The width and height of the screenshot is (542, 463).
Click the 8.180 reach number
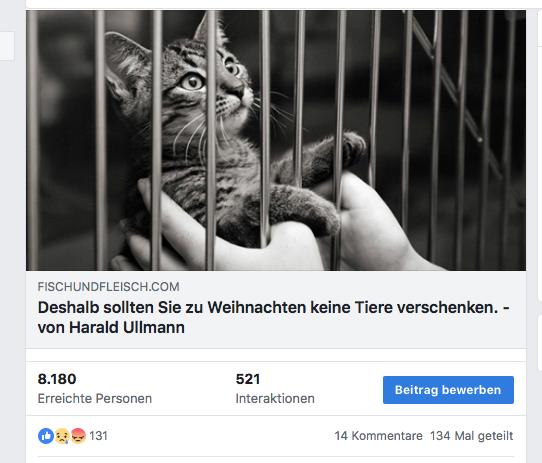point(57,379)
